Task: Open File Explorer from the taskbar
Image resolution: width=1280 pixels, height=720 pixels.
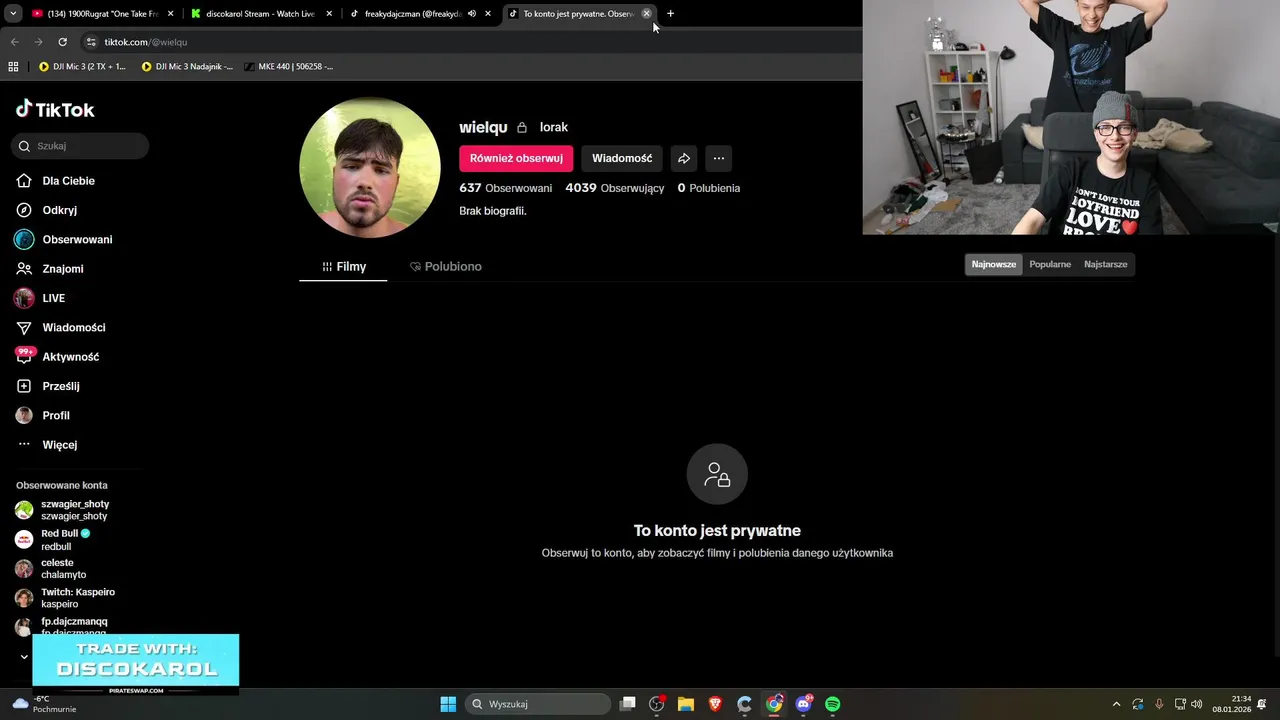Action: 686,704
